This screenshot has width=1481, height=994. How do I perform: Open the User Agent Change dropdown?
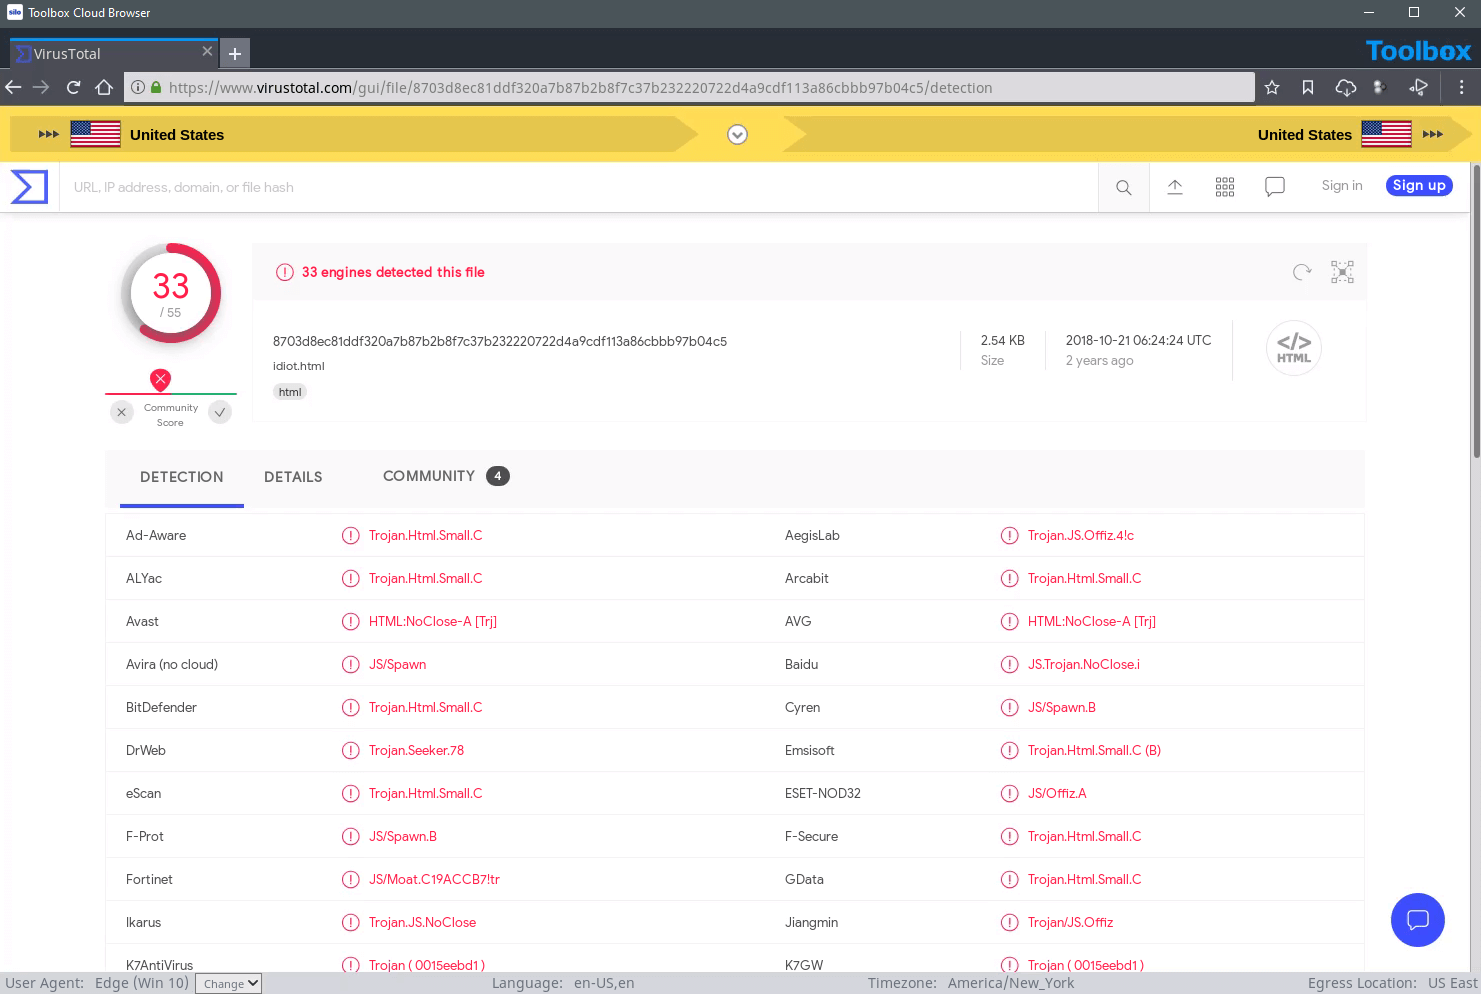click(x=228, y=984)
